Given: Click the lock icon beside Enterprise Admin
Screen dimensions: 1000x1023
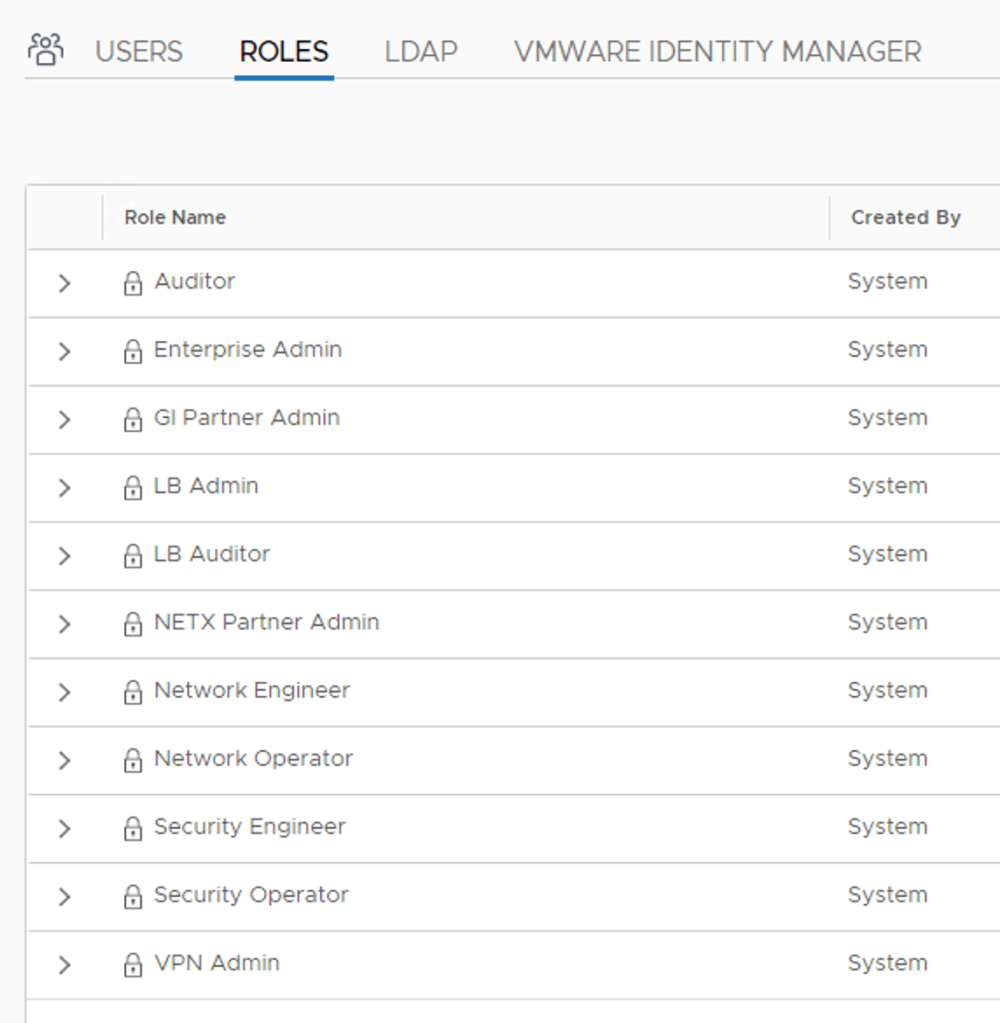Looking at the screenshot, I should pyautogui.click(x=133, y=351).
